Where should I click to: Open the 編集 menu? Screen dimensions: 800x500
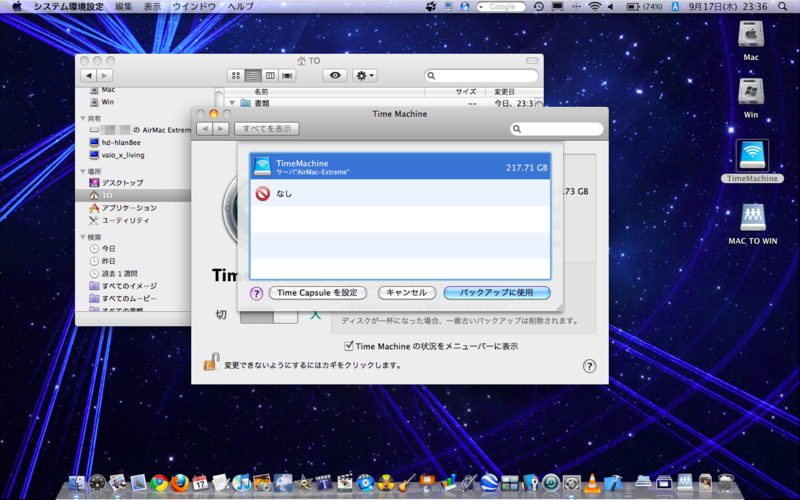click(x=123, y=7)
